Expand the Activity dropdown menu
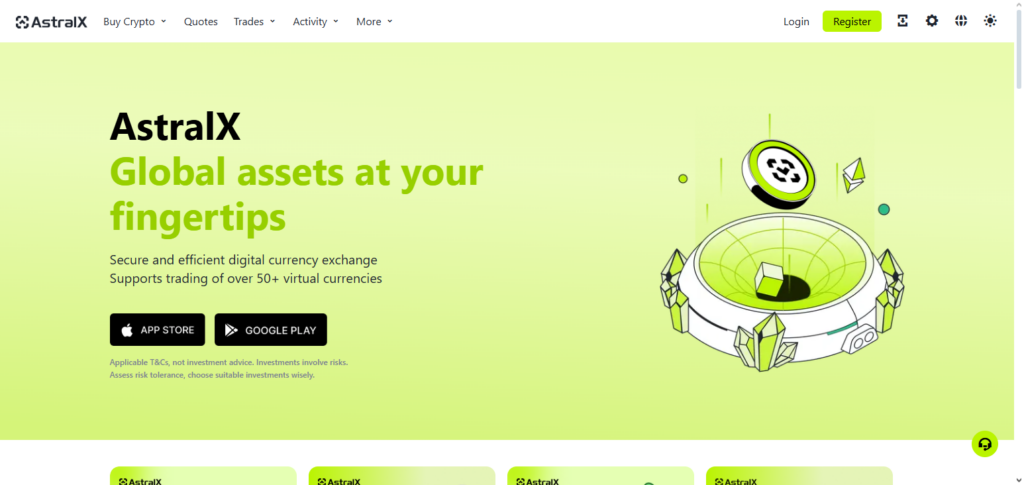The image size is (1024, 485). [316, 22]
